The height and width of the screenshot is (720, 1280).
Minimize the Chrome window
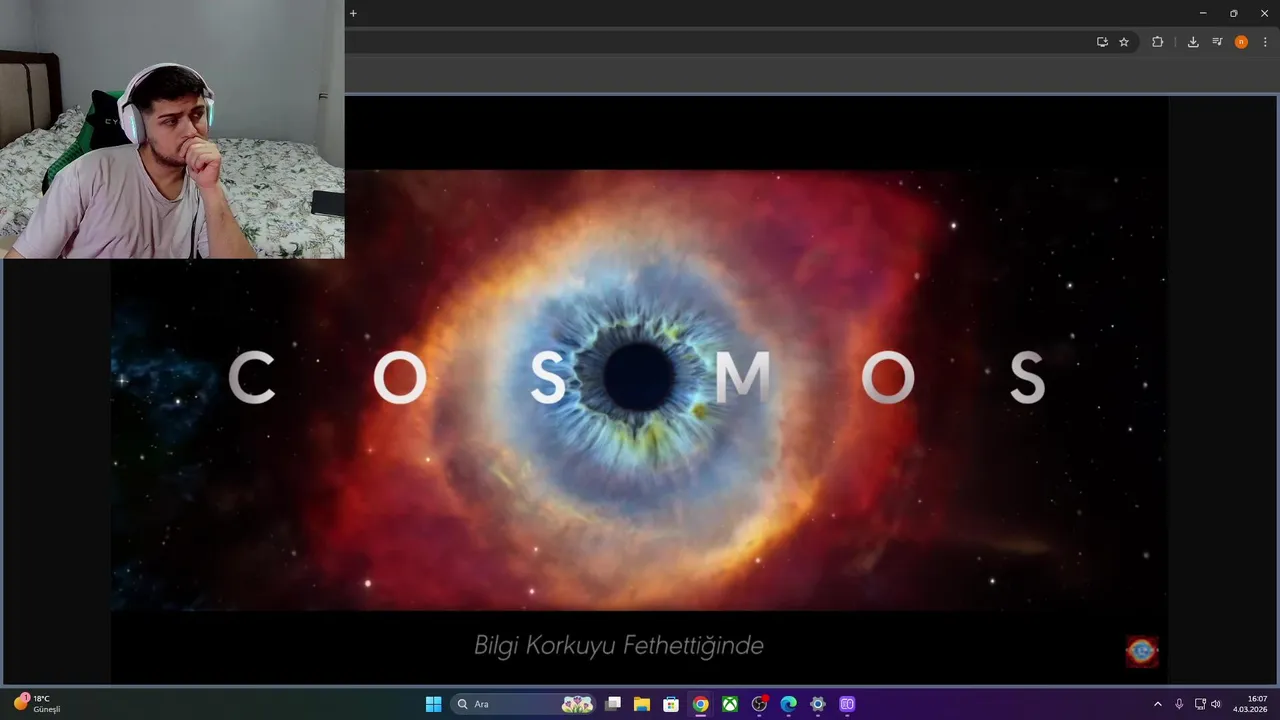pyautogui.click(x=1203, y=13)
